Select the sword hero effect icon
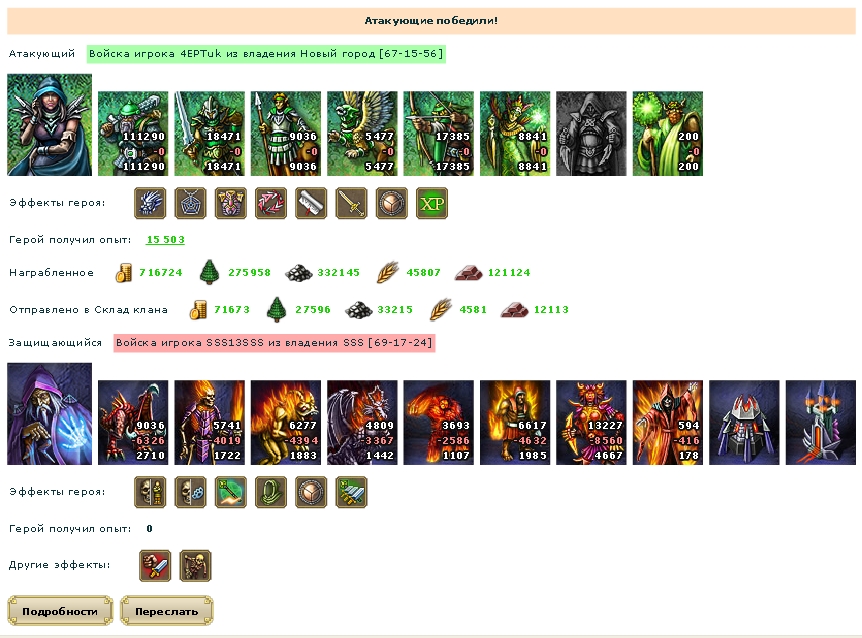Viewport: 862px width, 638px height. (351, 203)
